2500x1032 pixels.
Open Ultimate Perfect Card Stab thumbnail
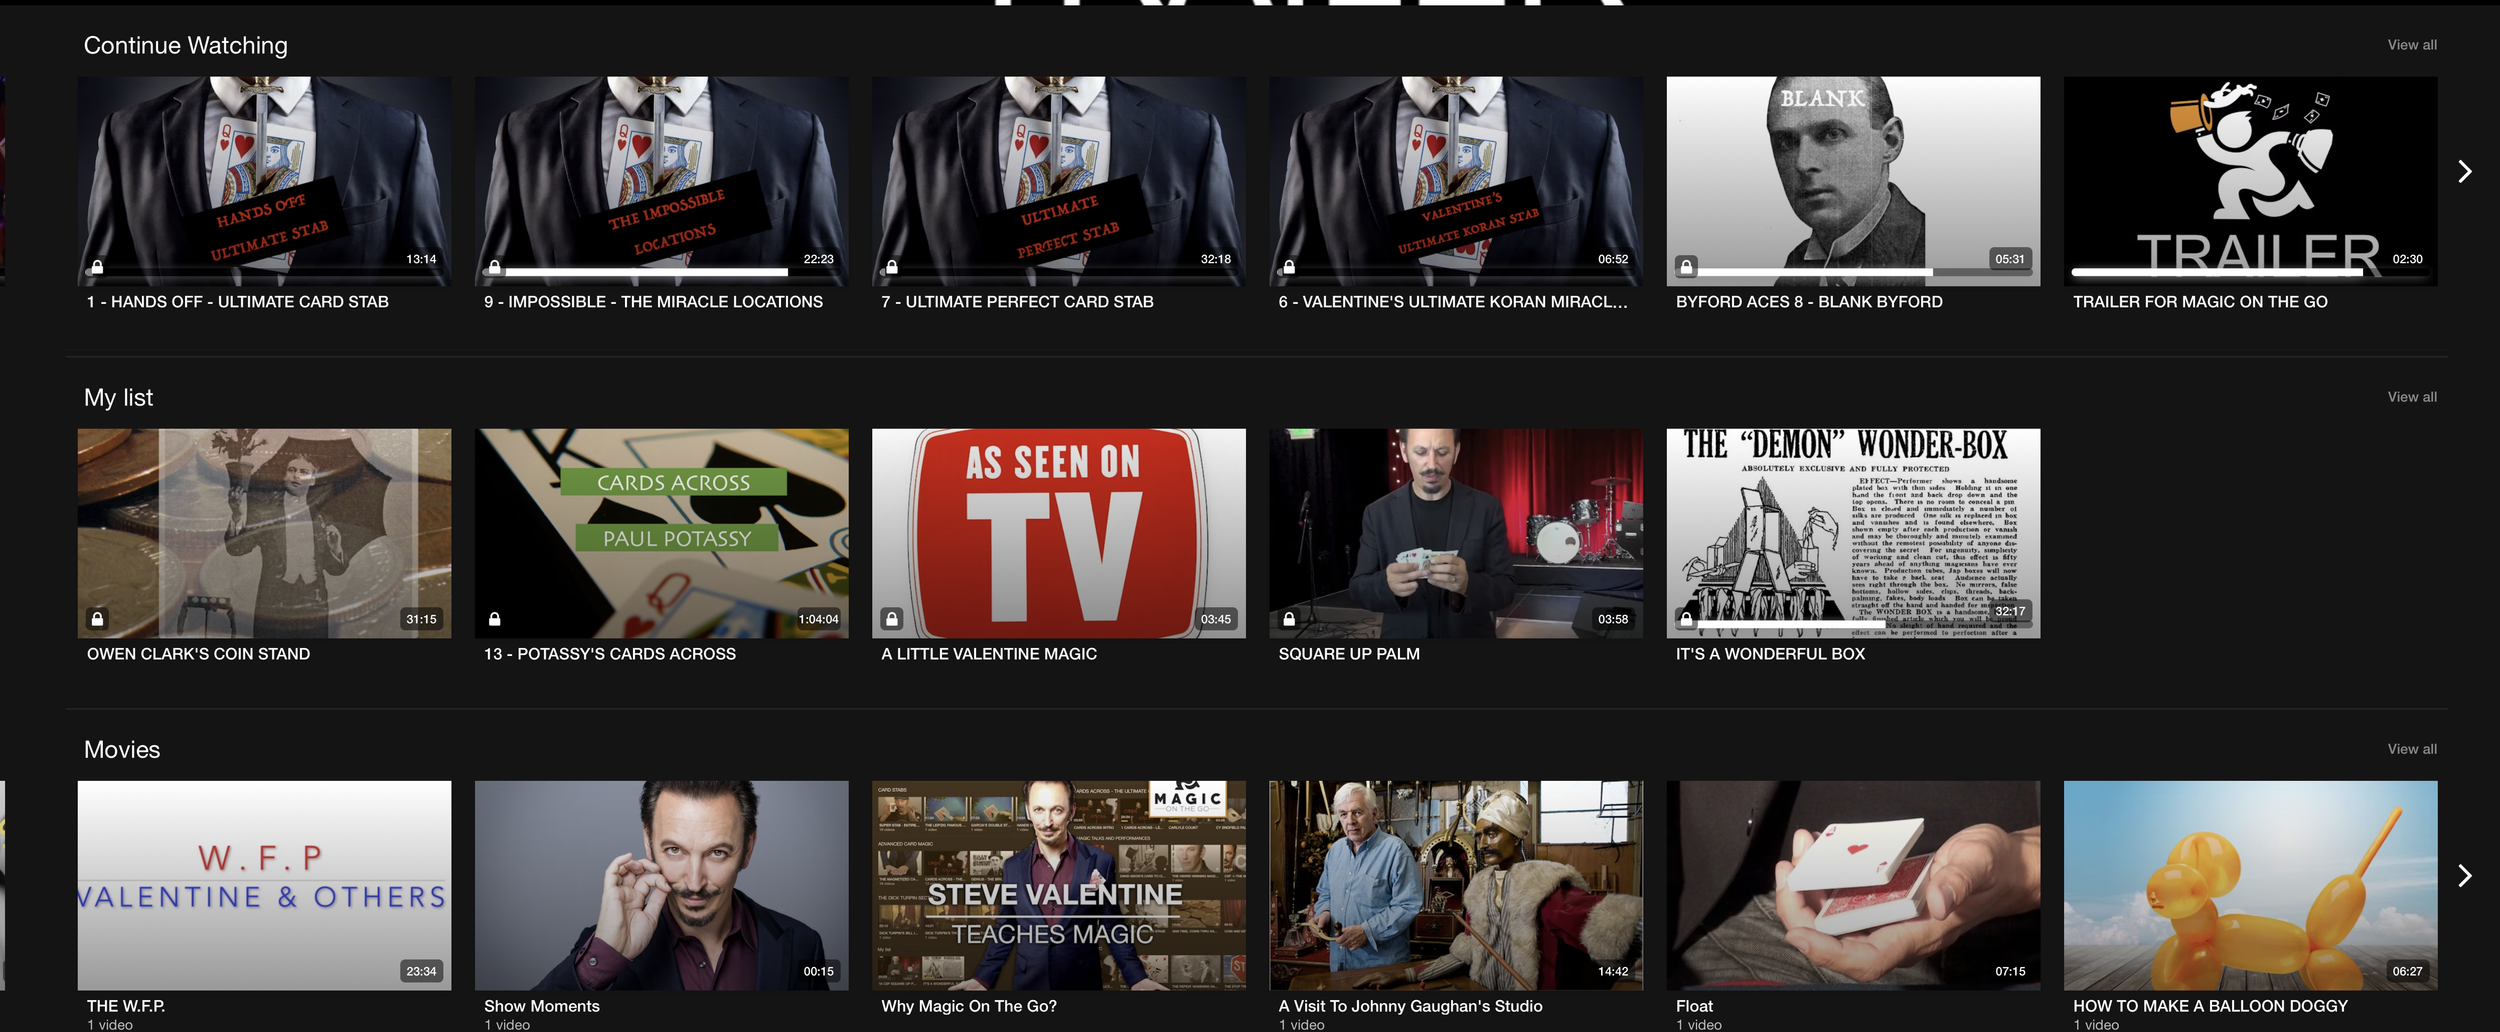click(1058, 181)
